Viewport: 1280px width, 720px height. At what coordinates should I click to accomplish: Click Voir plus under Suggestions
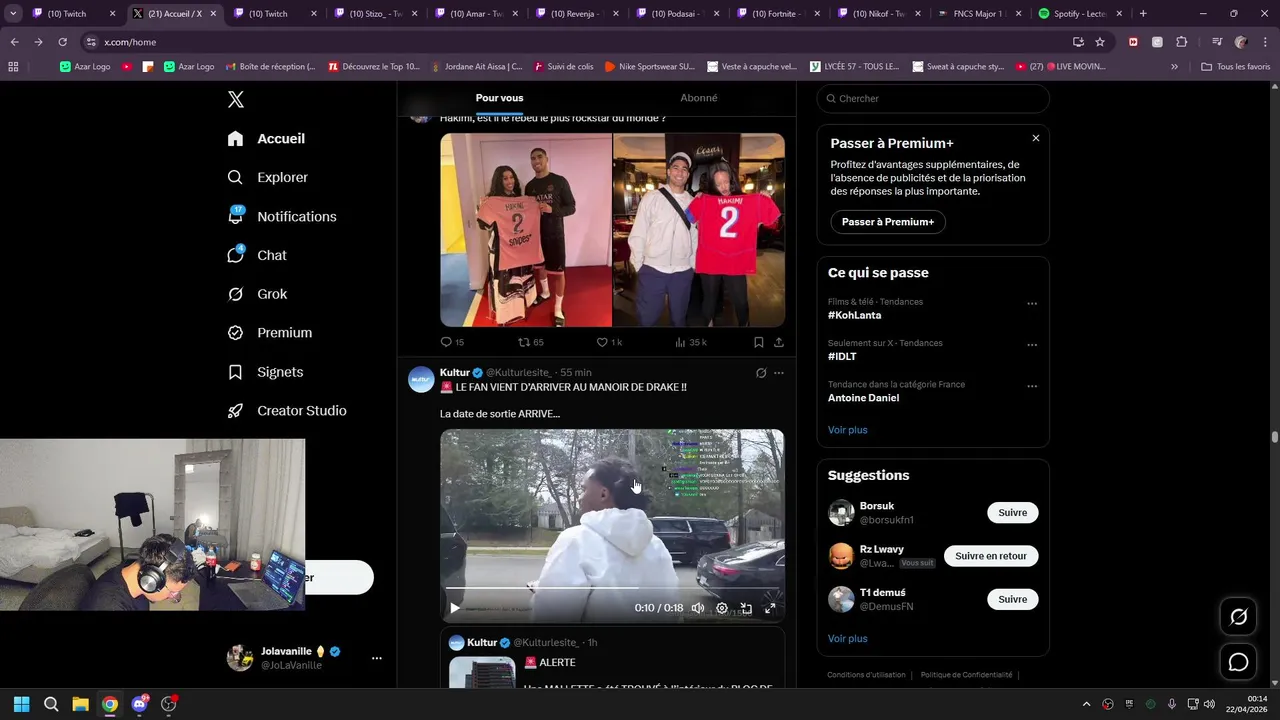[847, 638]
